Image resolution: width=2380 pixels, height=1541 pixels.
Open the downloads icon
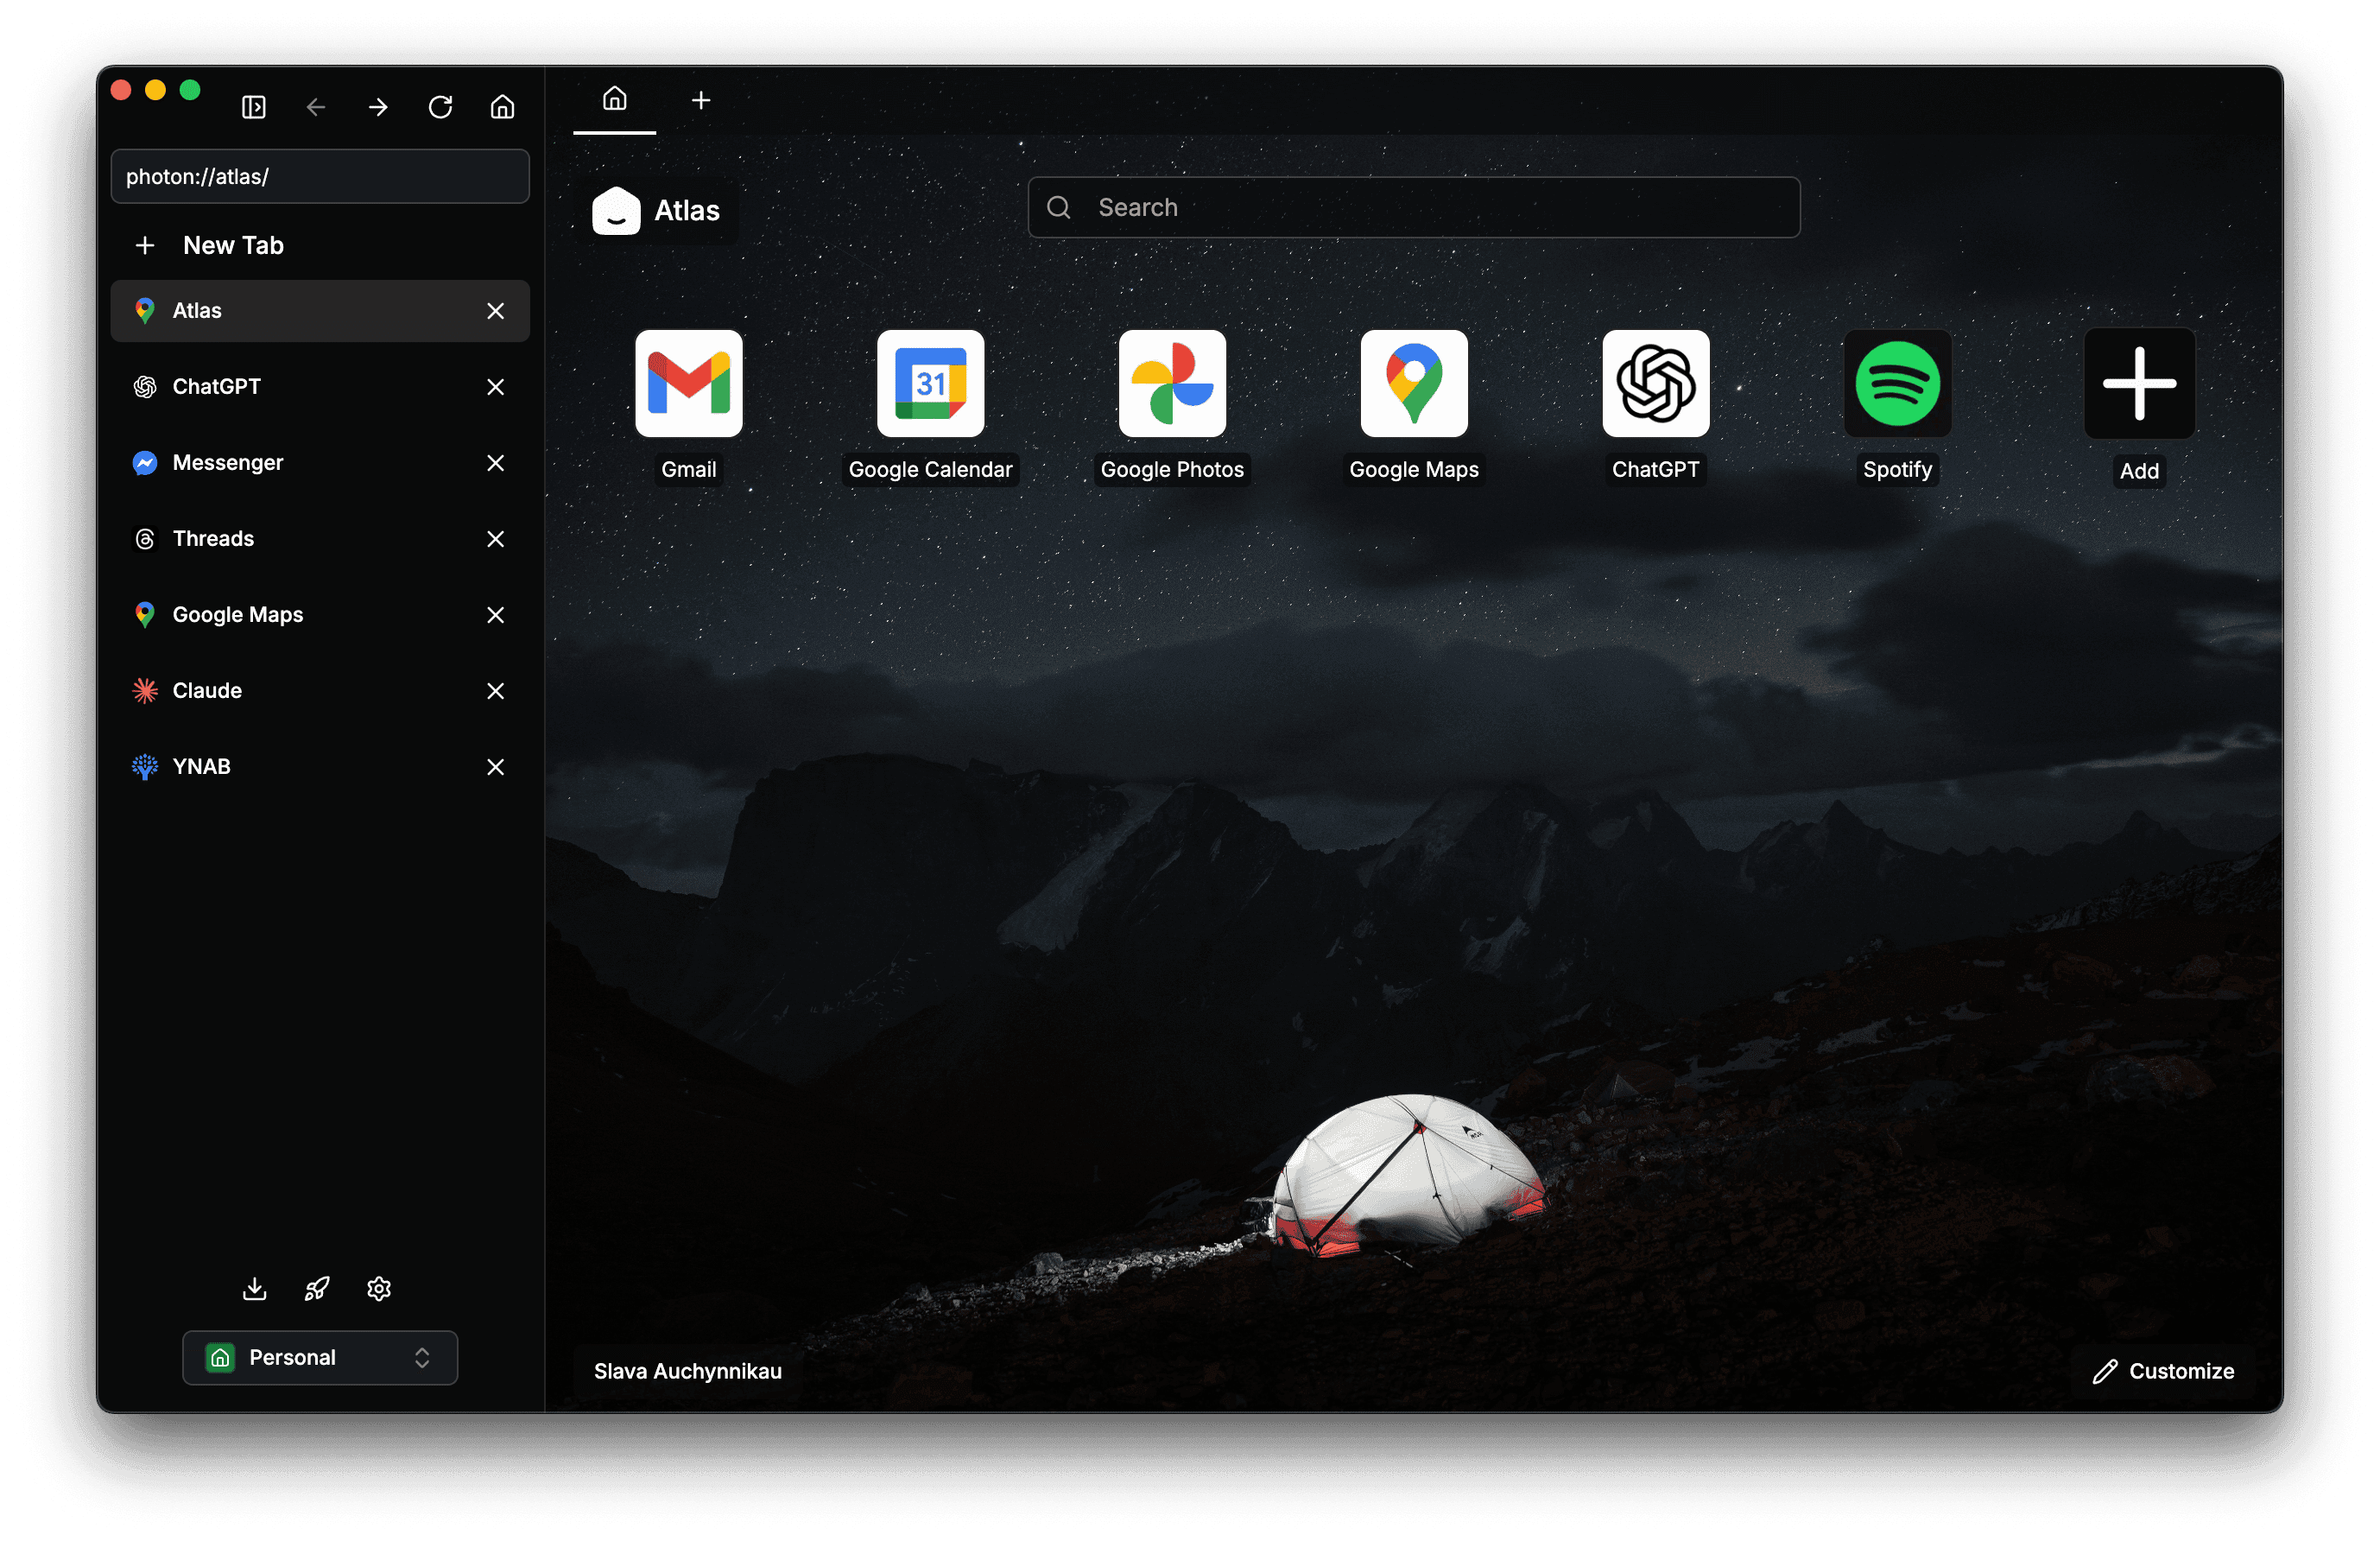tap(255, 1289)
